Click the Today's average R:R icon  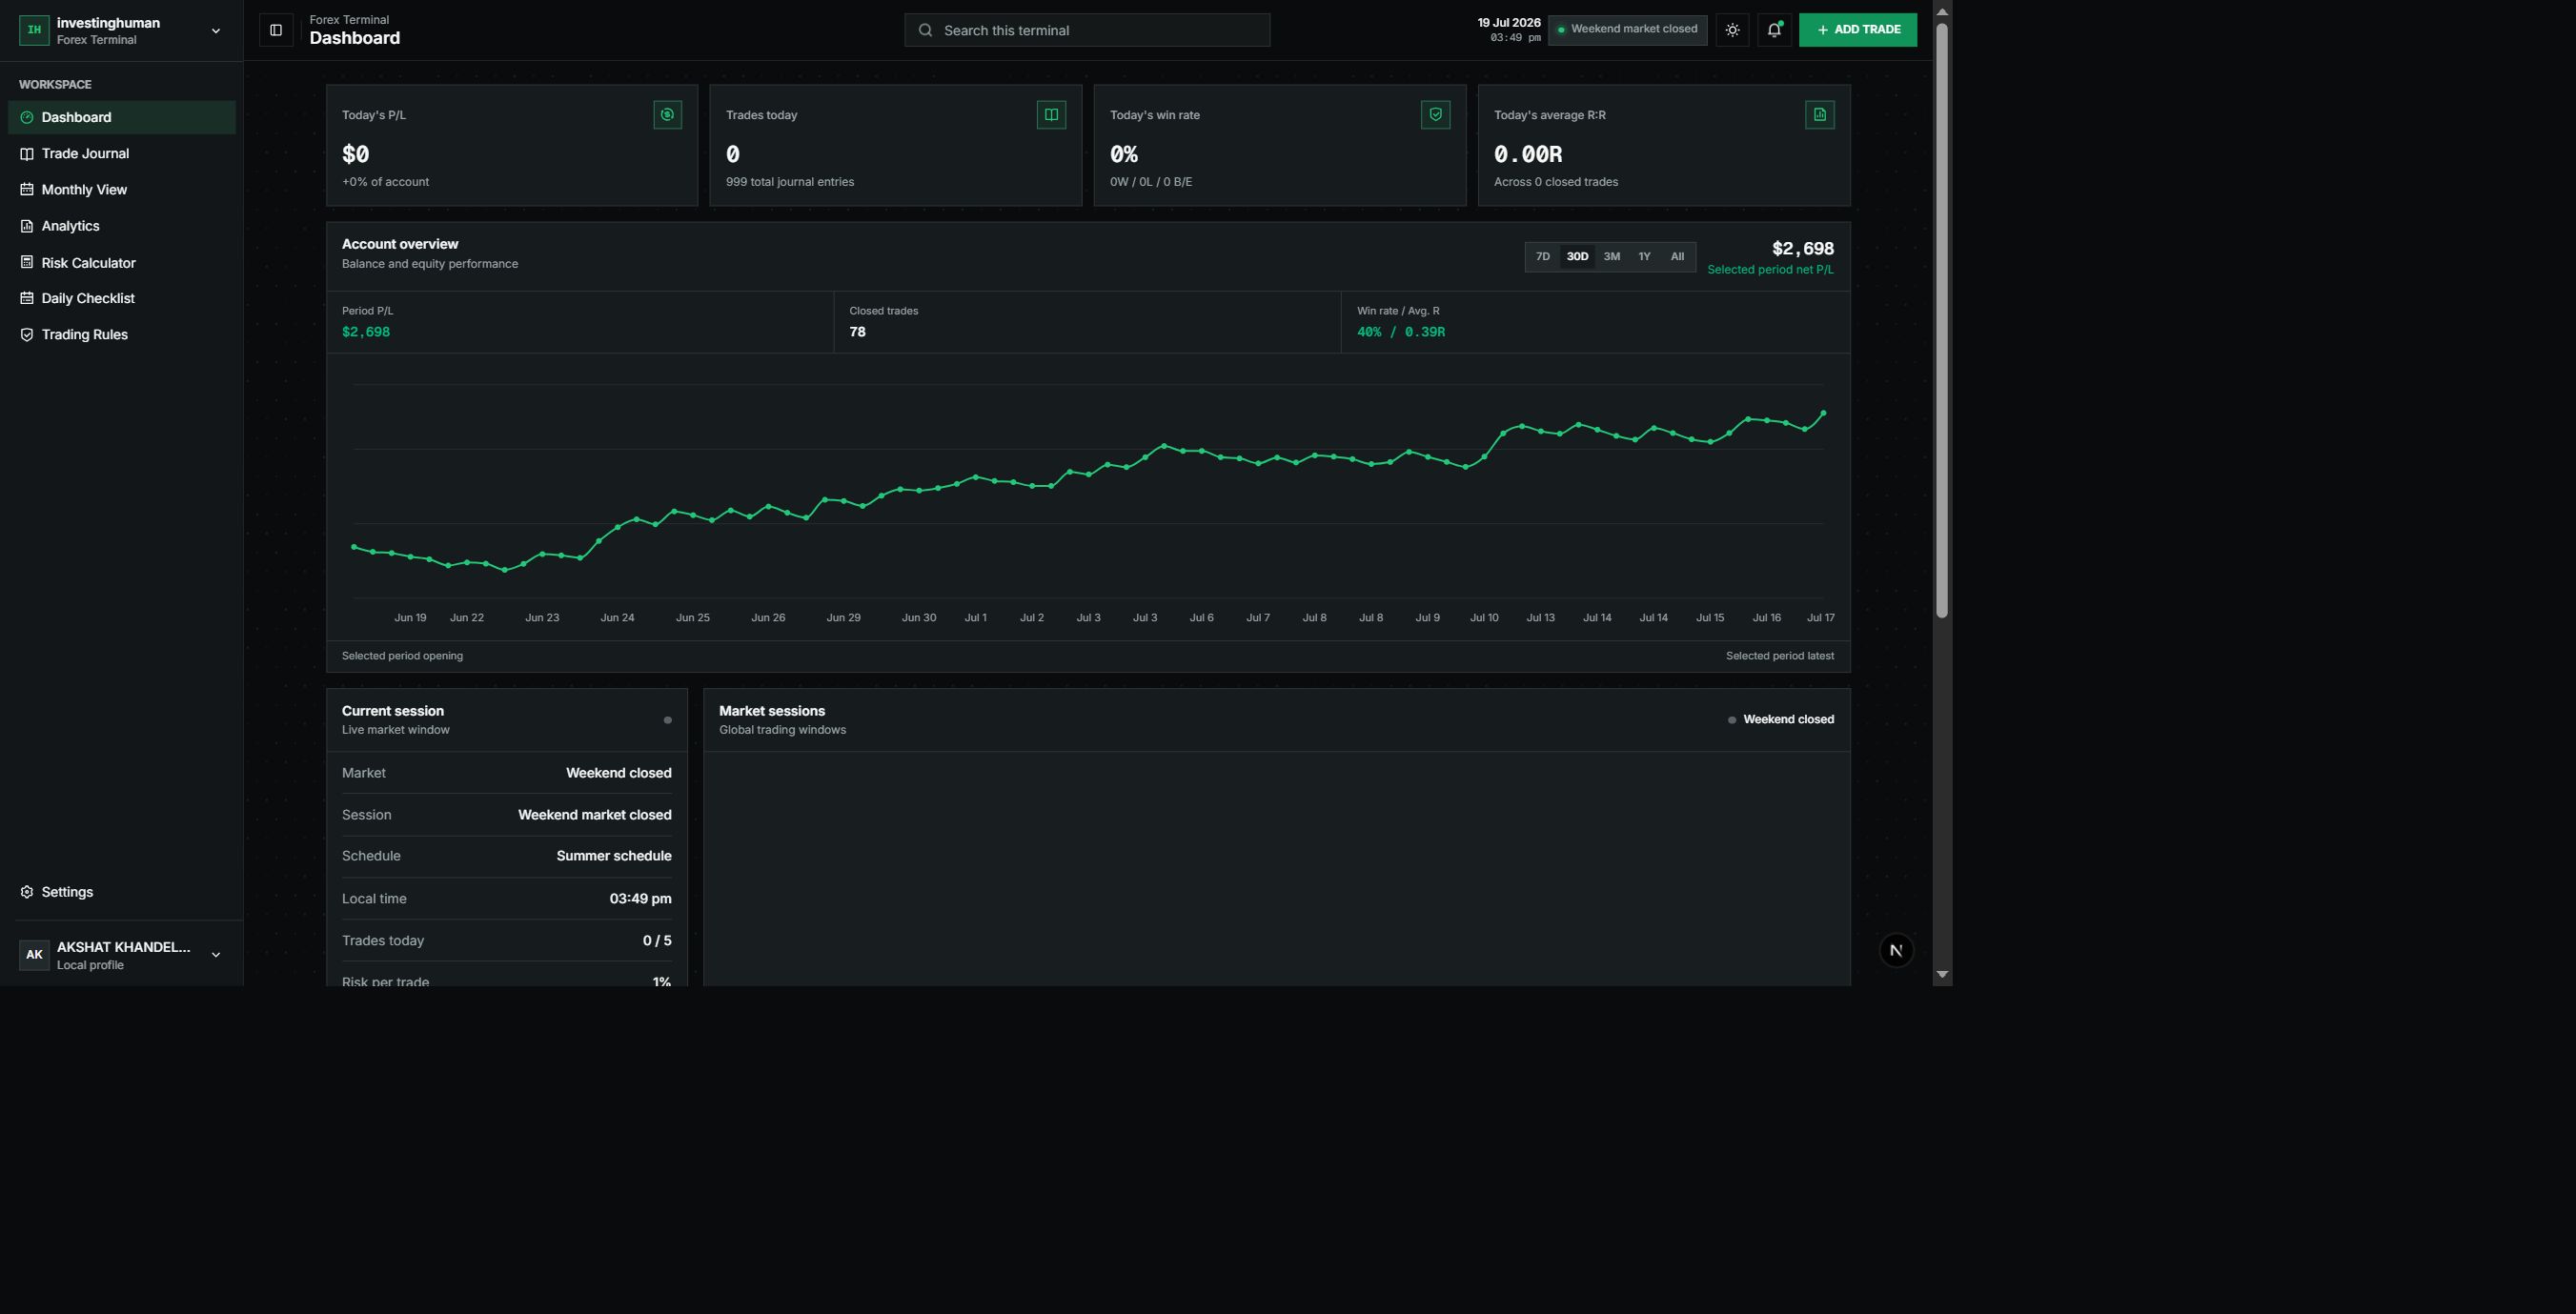pos(1820,115)
